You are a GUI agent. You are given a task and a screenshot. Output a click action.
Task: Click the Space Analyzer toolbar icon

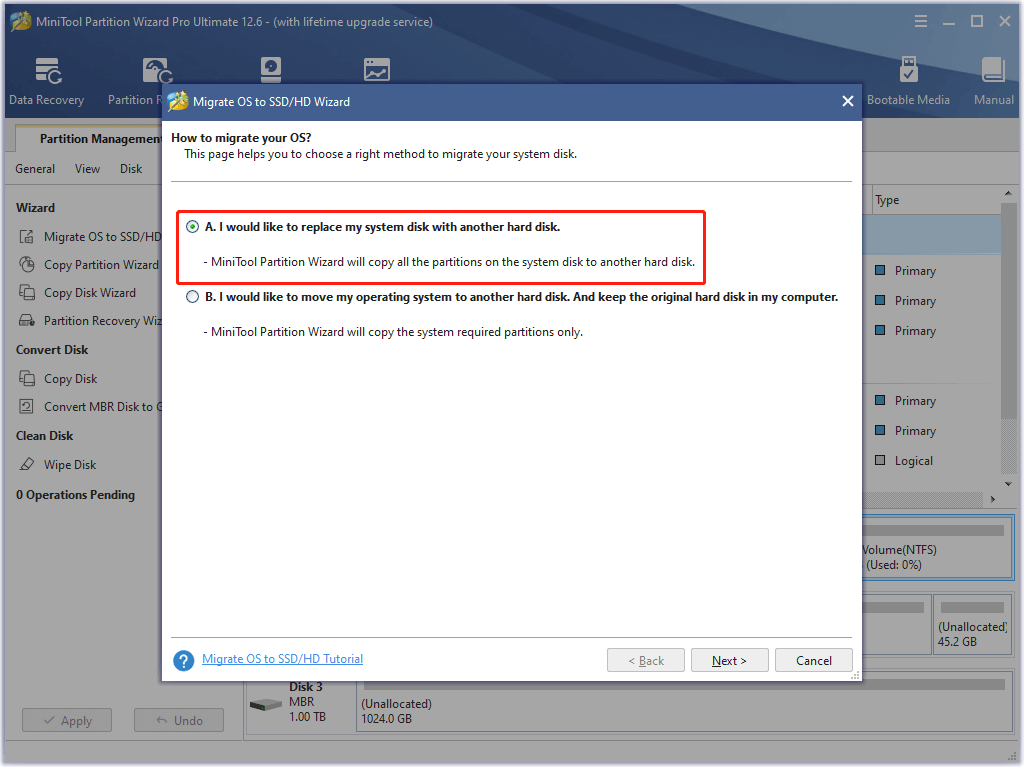pos(377,69)
